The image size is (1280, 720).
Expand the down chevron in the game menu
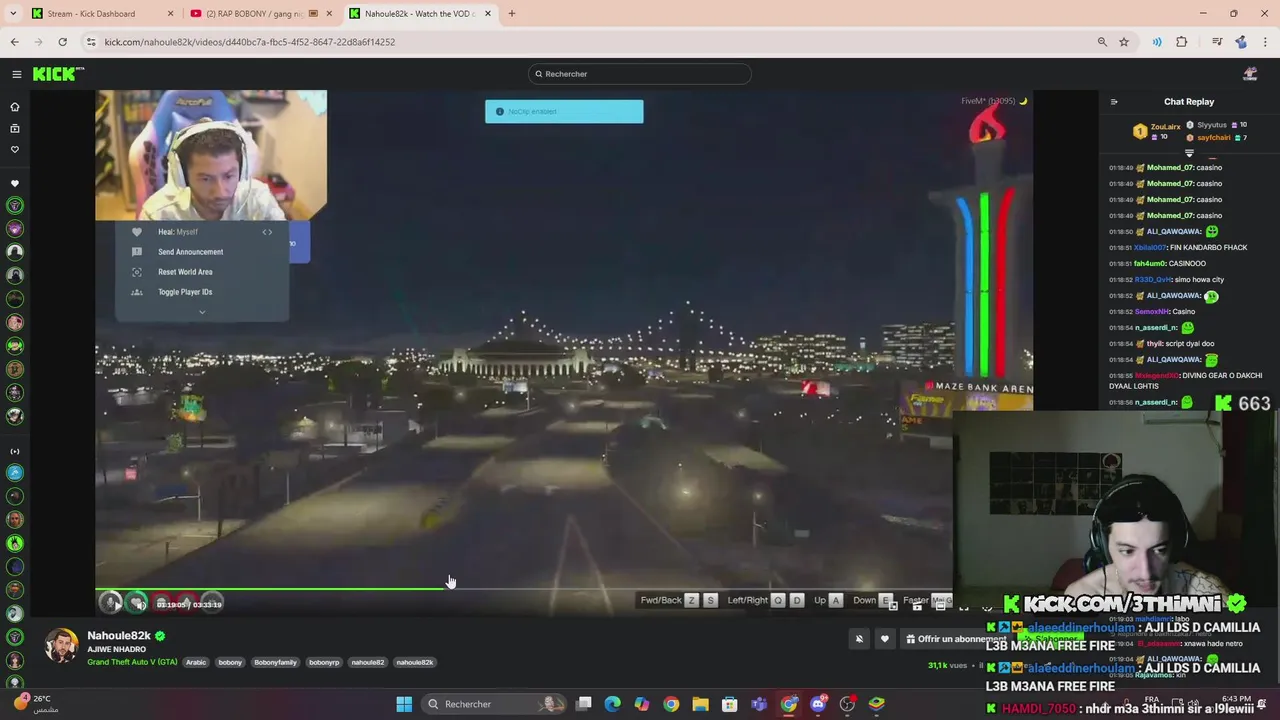point(202,312)
